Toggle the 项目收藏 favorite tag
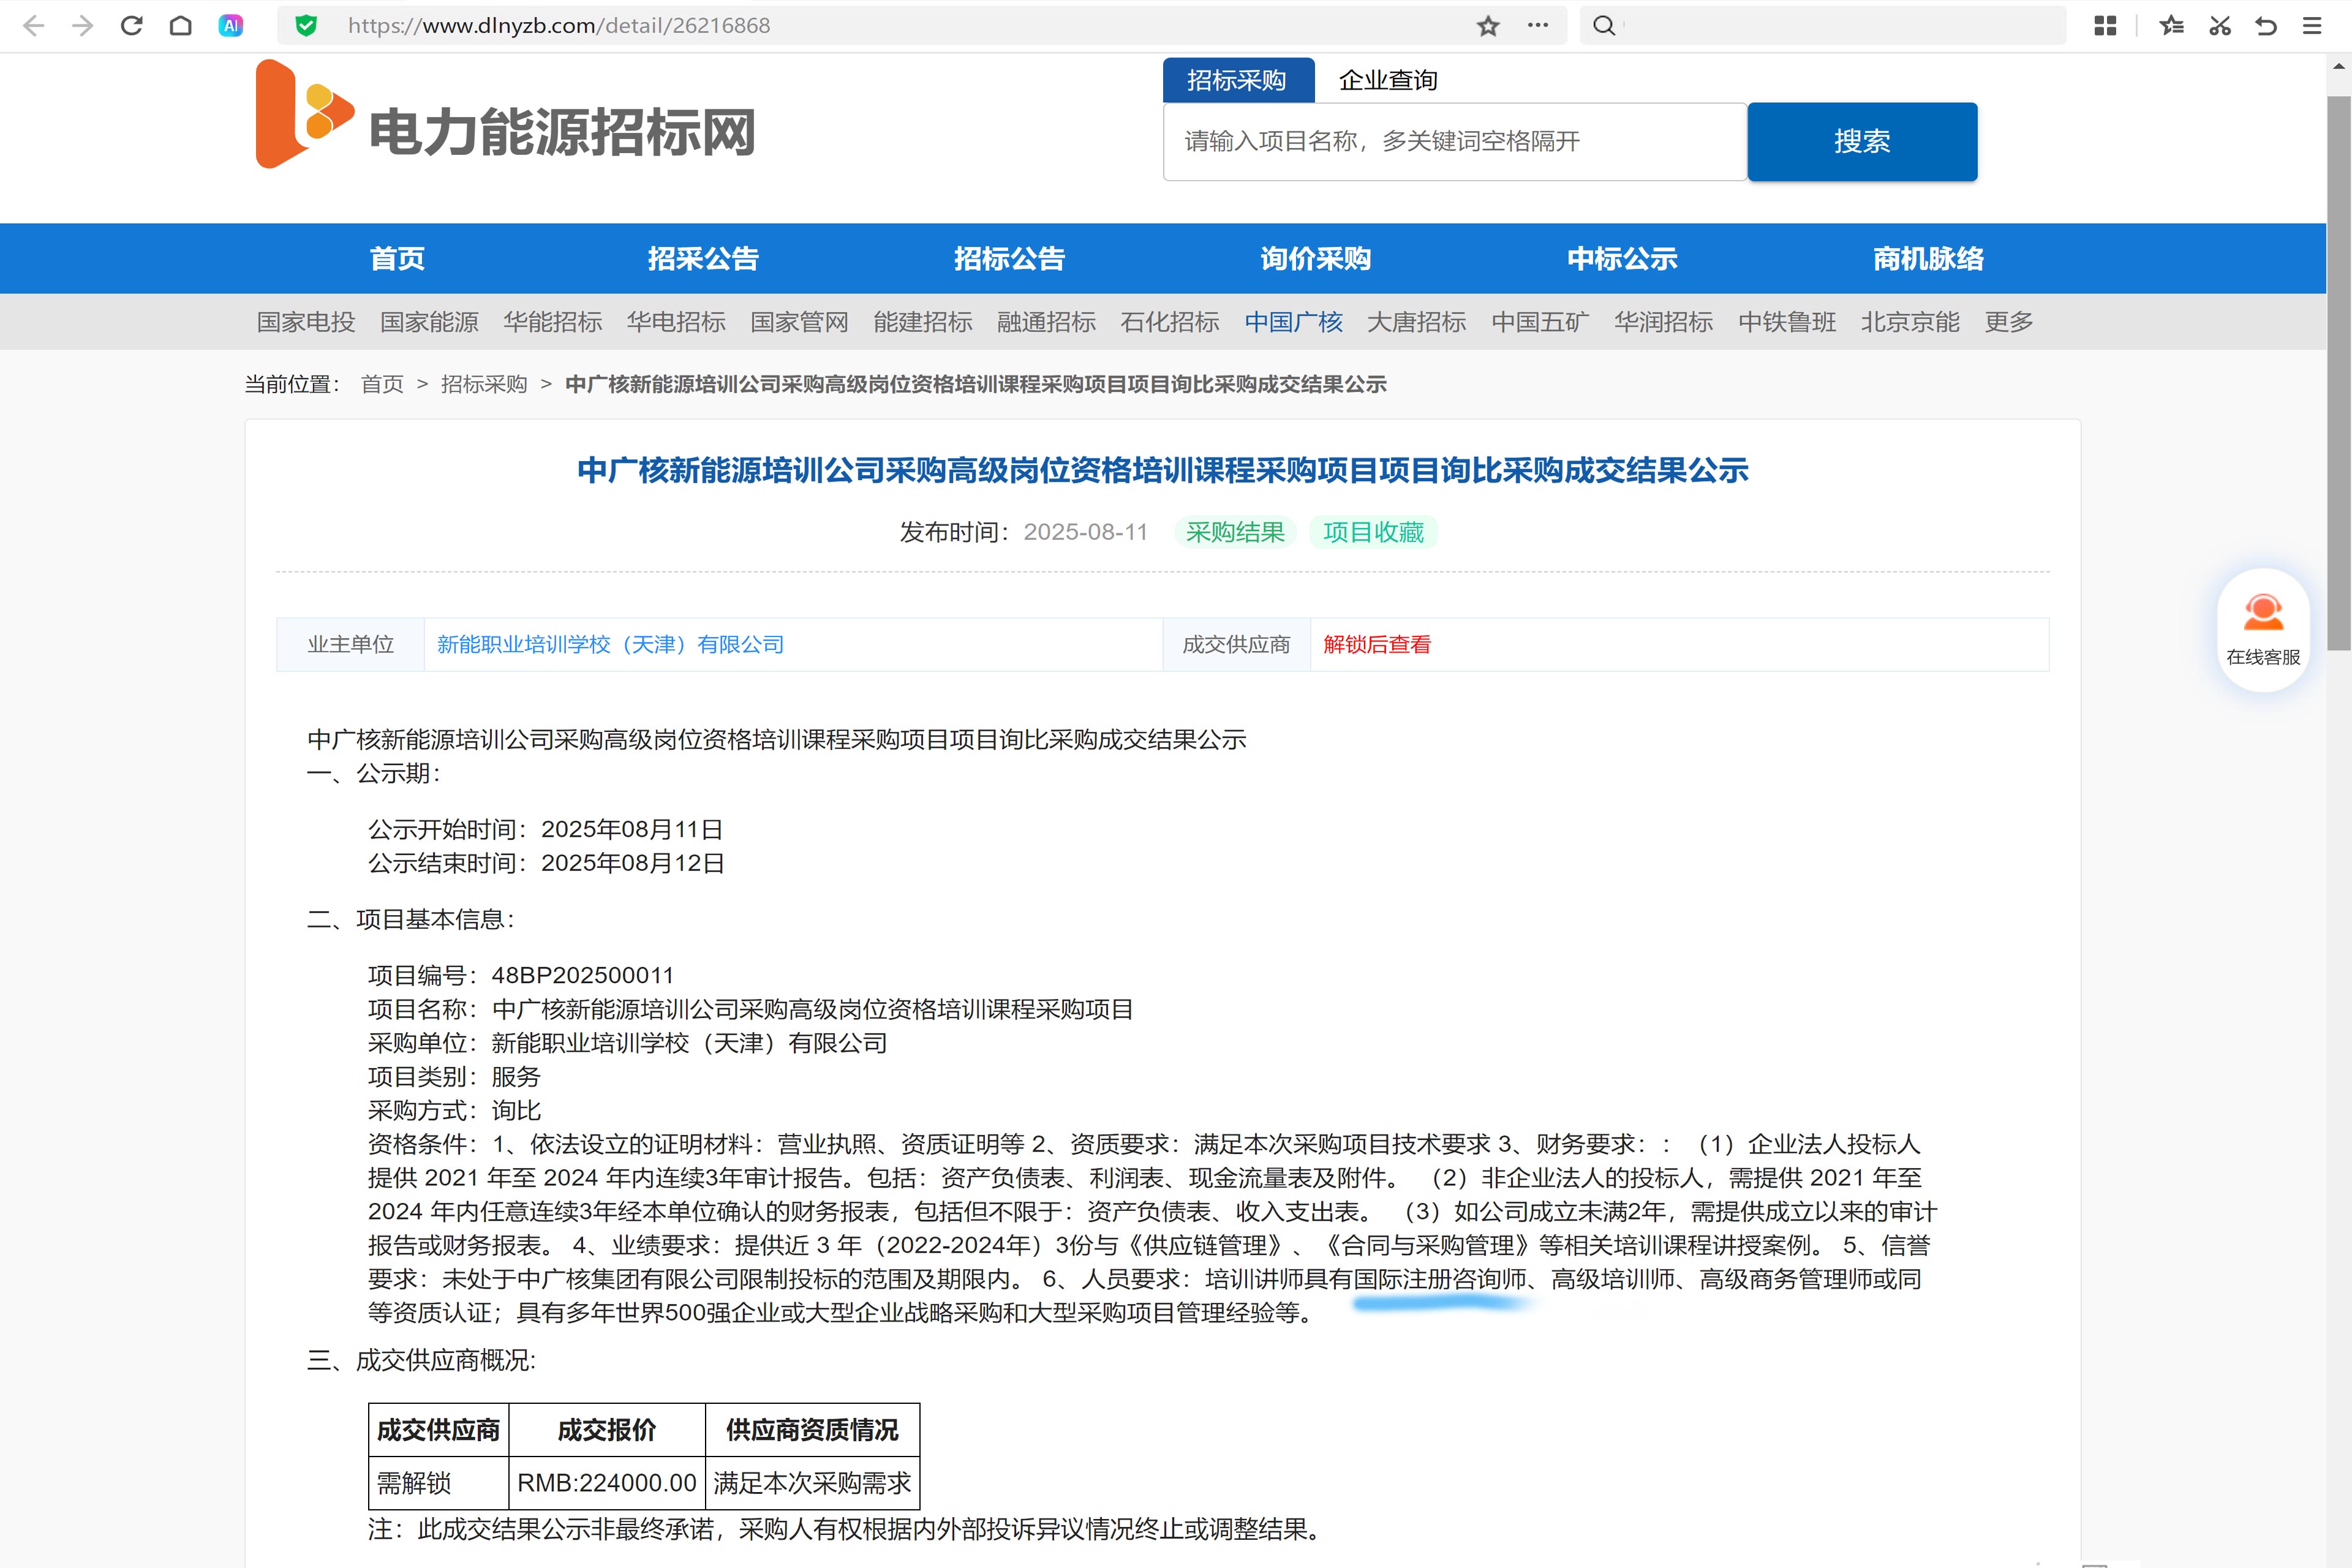 tap(1372, 532)
